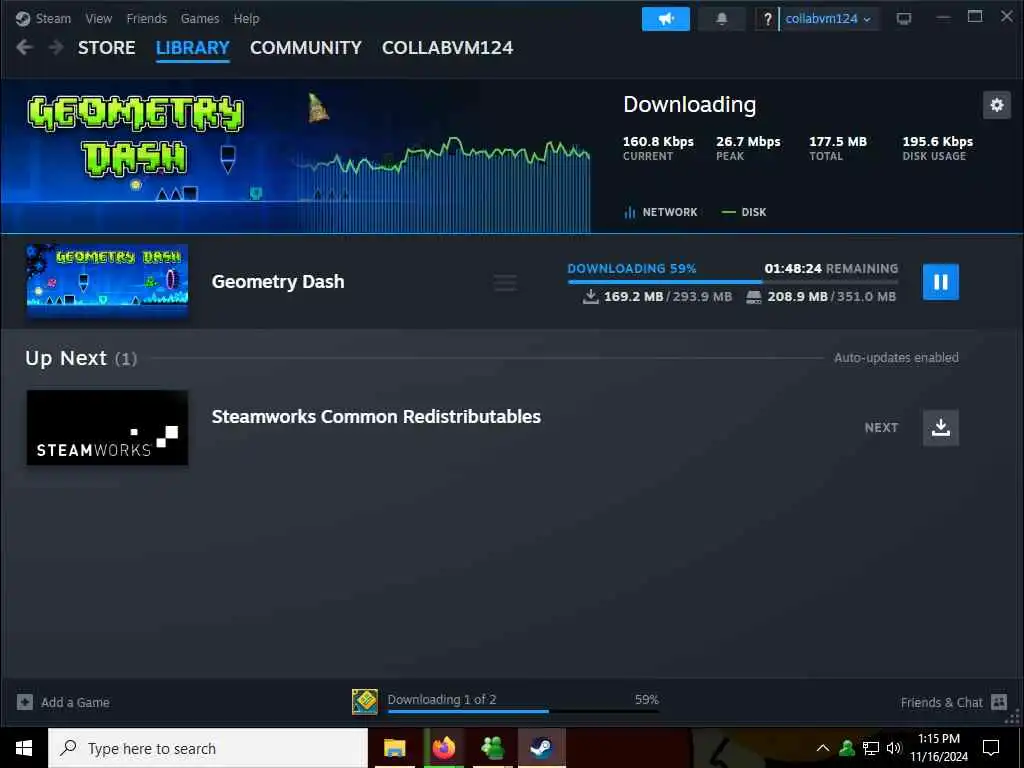Open download settings gear icon
Image resolution: width=1024 pixels, height=768 pixels.
point(997,105)
